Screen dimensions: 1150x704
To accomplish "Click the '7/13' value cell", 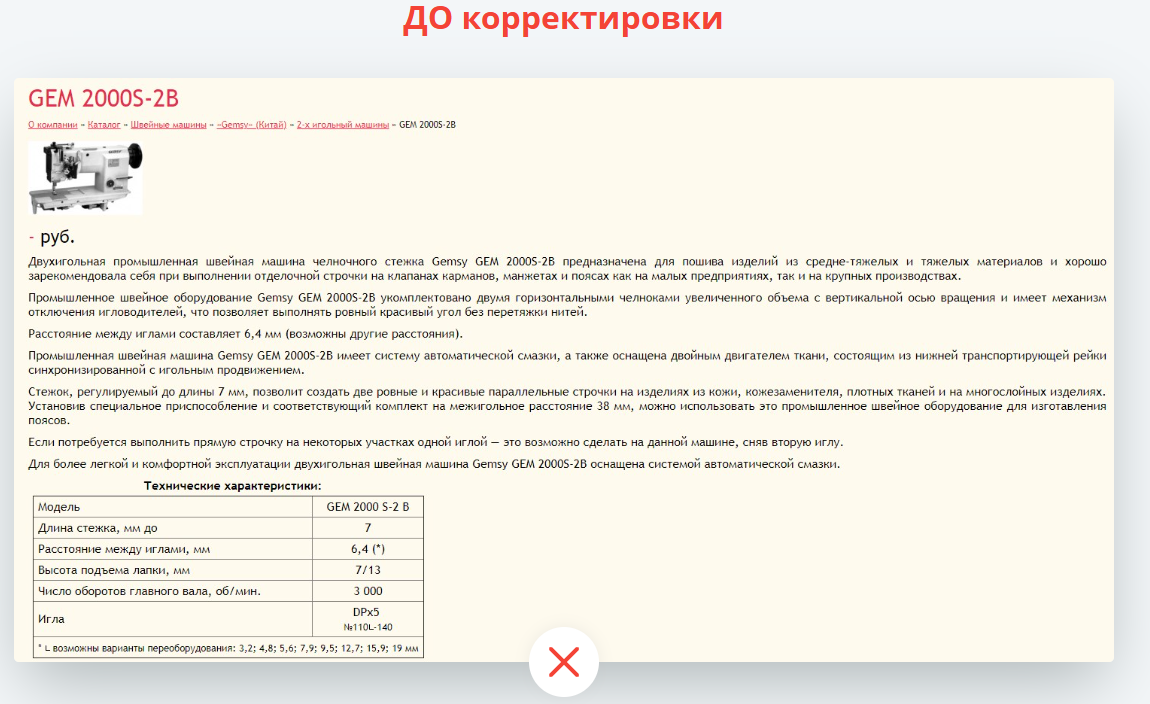I will [368, 570].
